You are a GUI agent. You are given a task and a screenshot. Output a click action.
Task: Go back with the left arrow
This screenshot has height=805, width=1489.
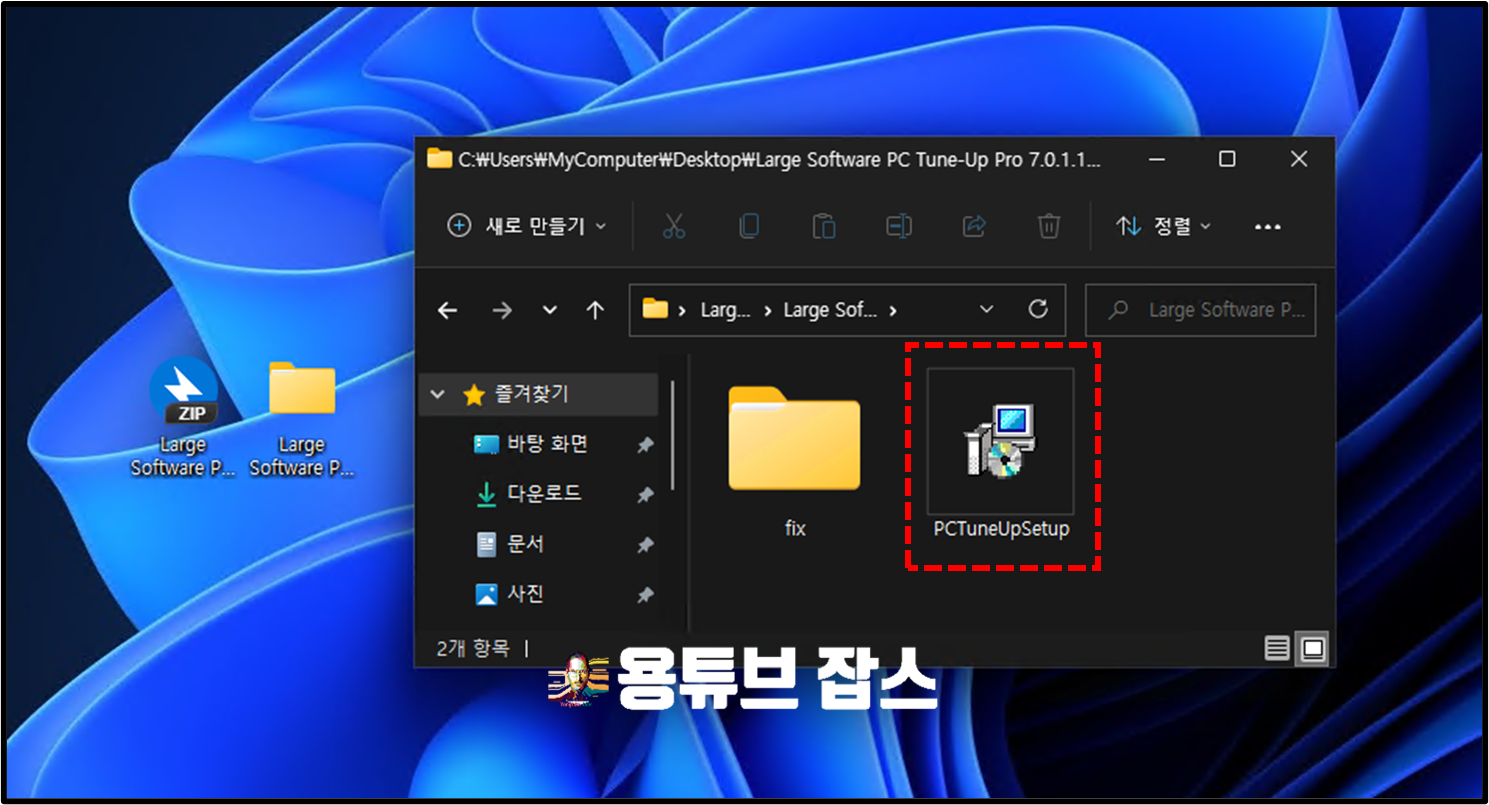click(447, 310)
